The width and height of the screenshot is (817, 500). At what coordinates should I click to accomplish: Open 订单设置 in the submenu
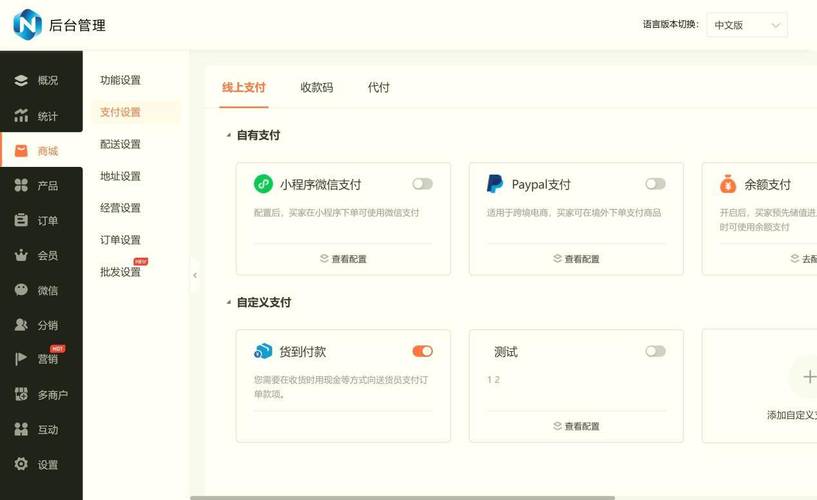120,240
